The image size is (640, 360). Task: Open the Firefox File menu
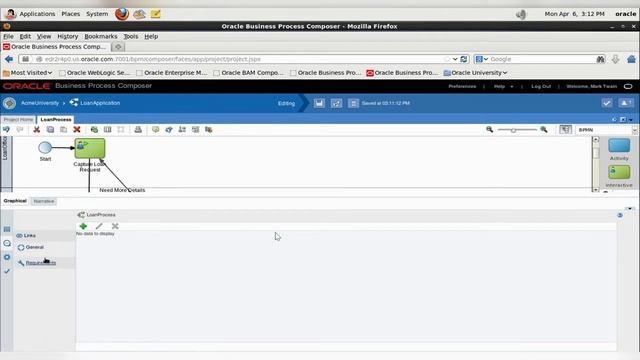coord(8,36)
